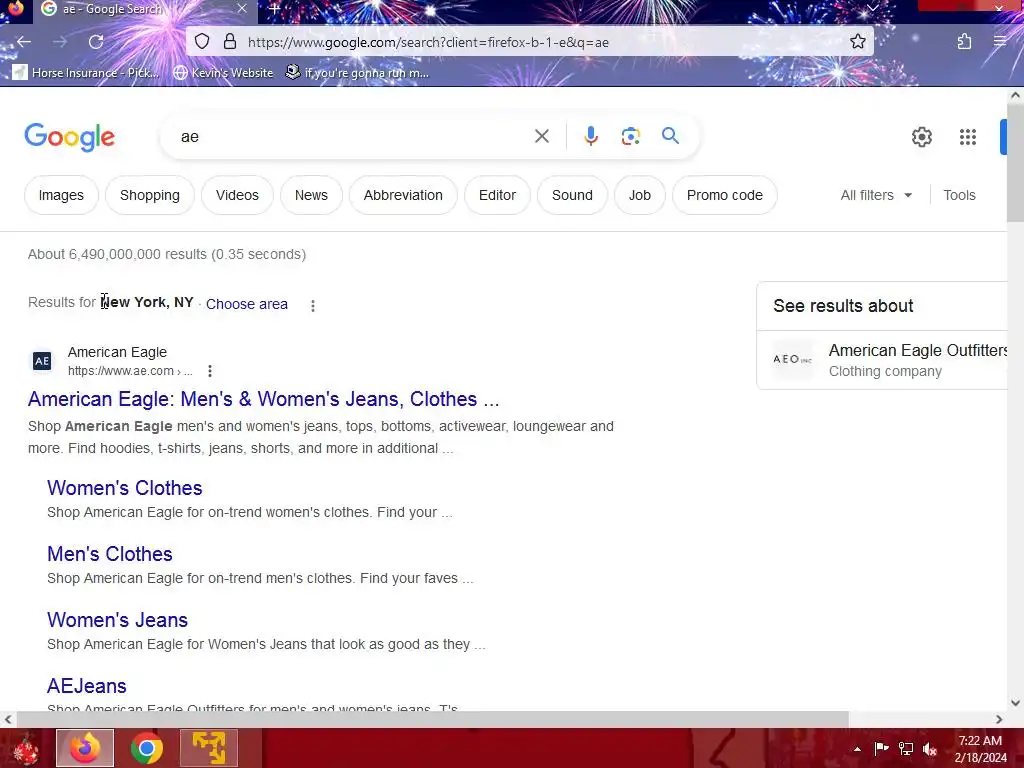This screenshot has height=768, width=1024.
Task: Select the Promo code filter chip
Action: coord(724,195)
